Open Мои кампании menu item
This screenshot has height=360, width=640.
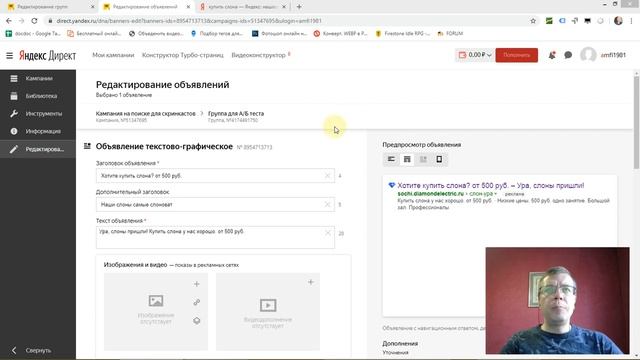113,55
